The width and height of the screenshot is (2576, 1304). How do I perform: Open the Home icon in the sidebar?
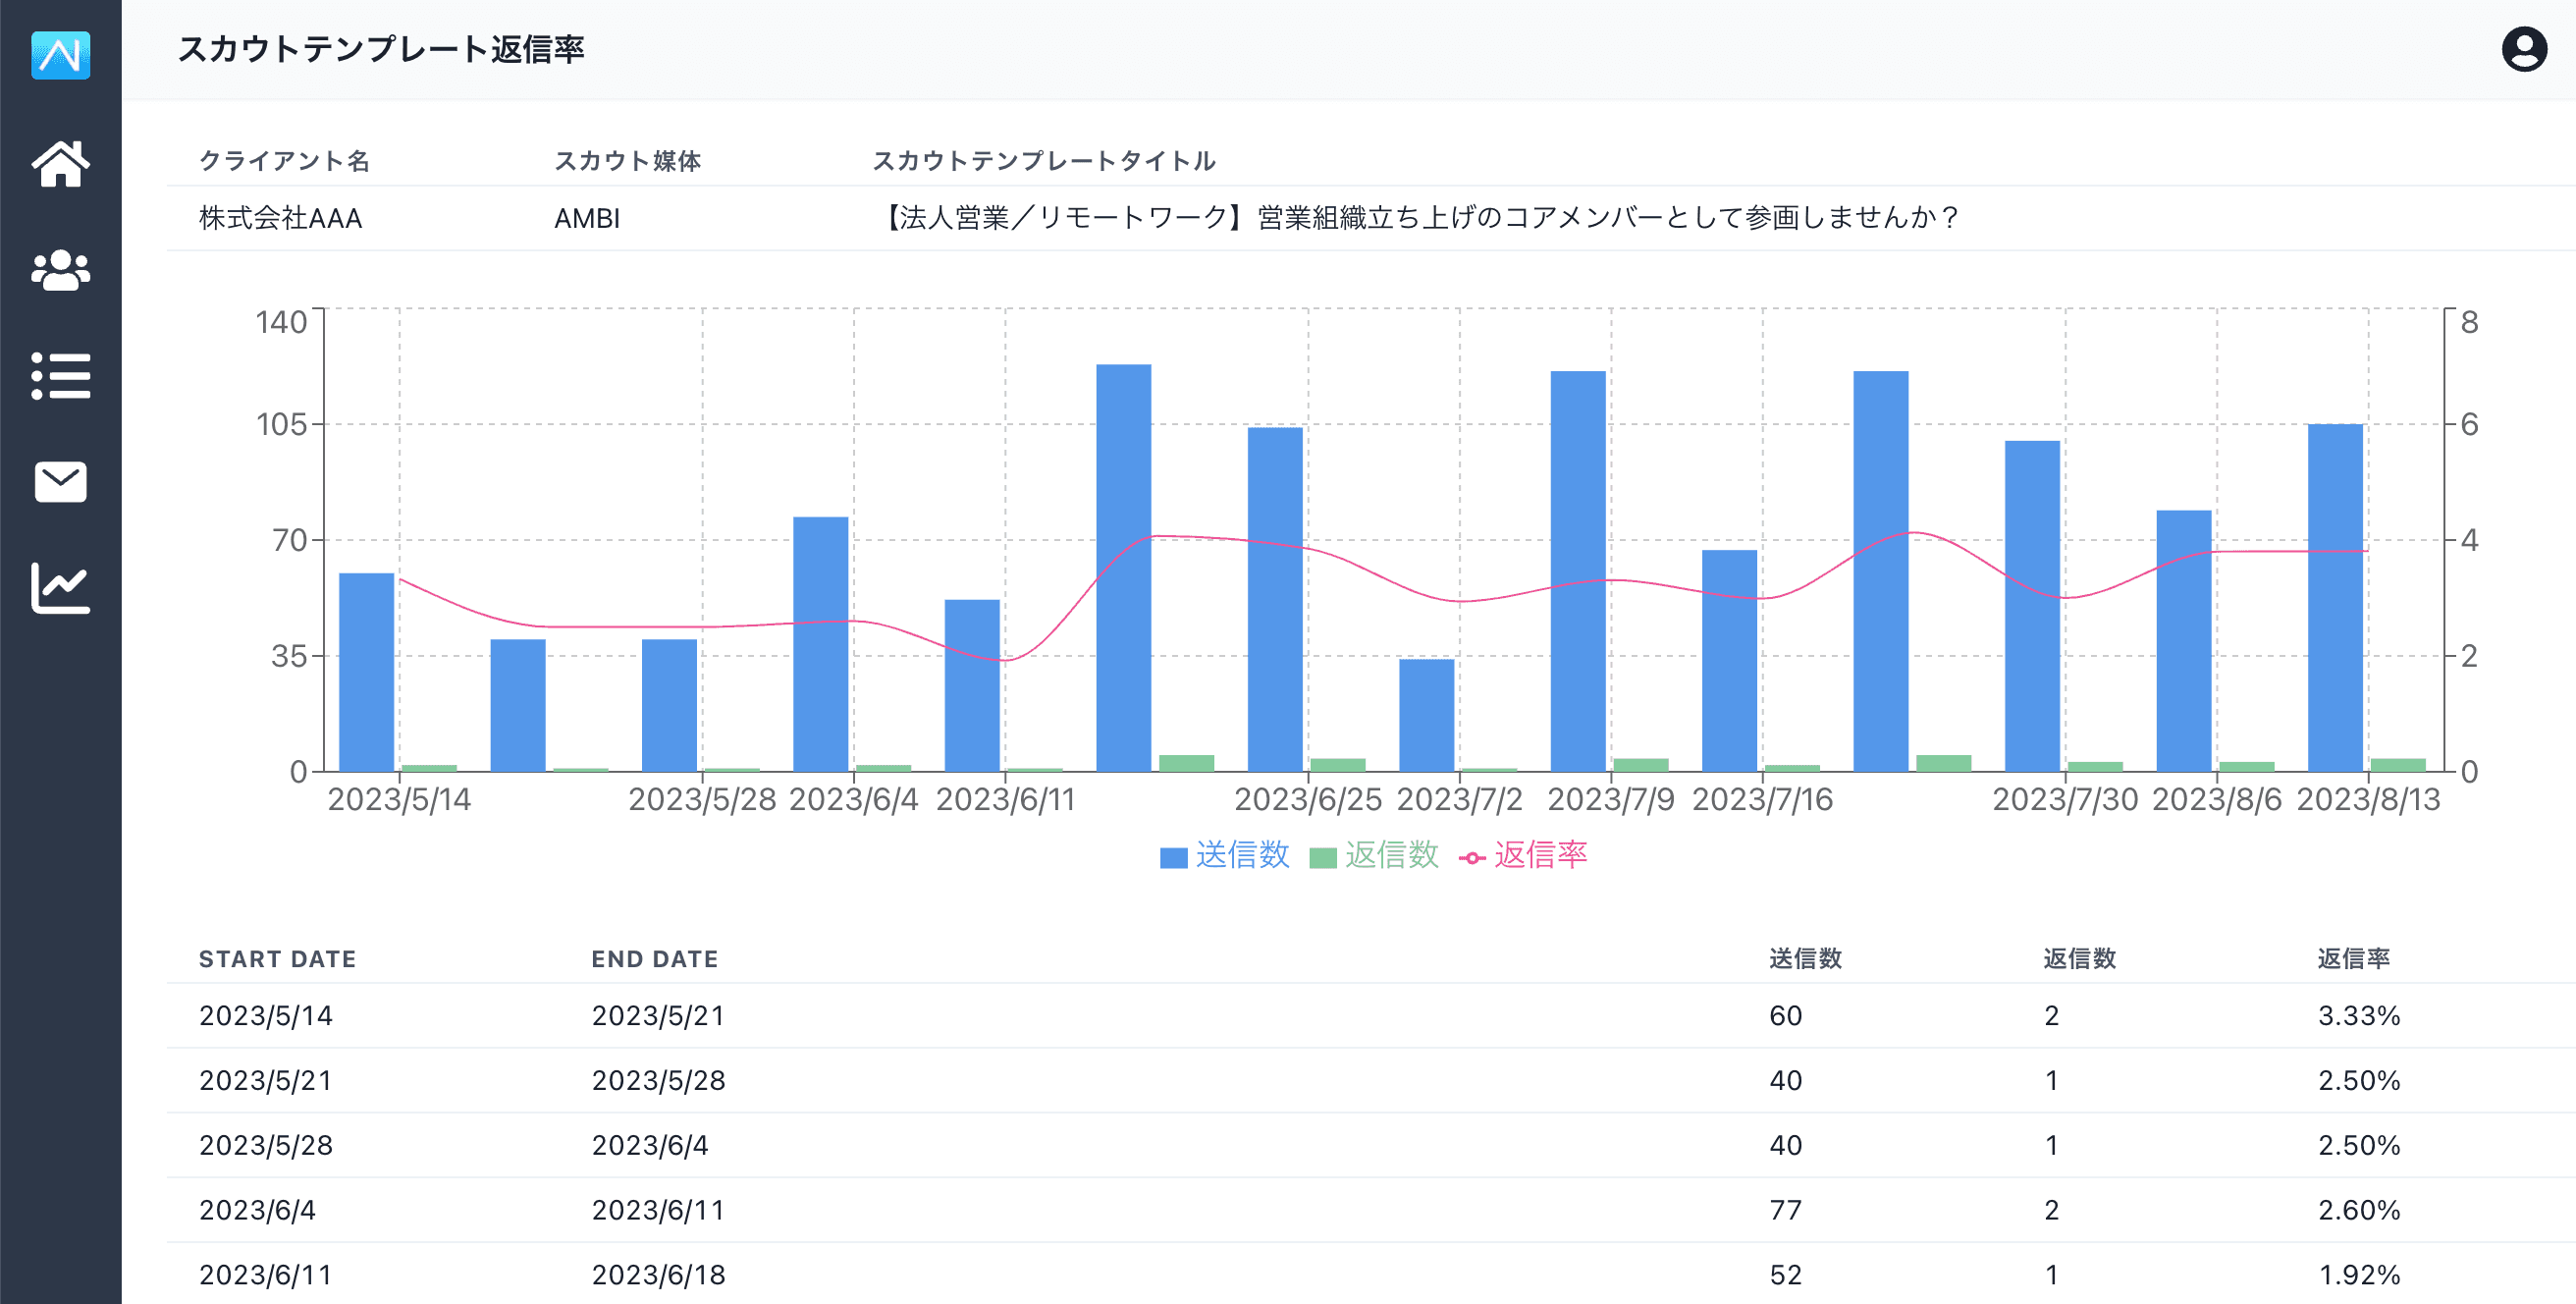(60, 163)
